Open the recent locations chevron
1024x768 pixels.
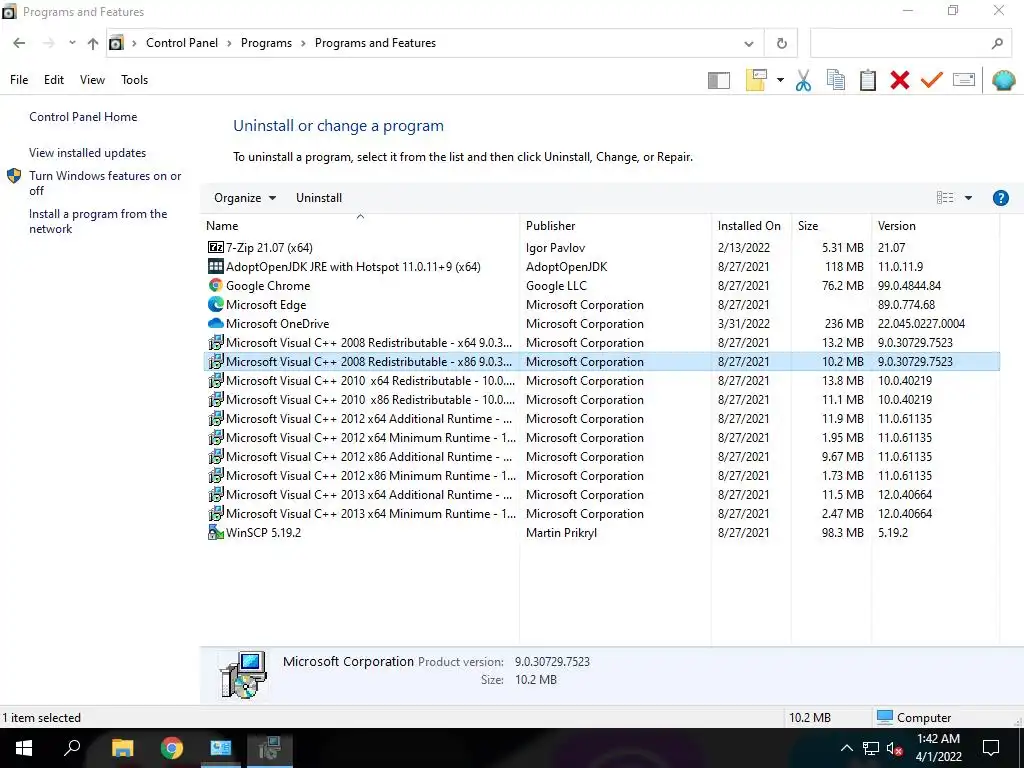pos(72,43)
